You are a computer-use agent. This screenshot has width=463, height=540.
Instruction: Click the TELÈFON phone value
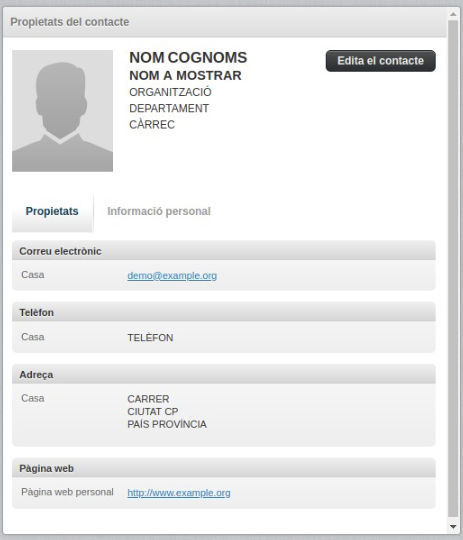150,338
